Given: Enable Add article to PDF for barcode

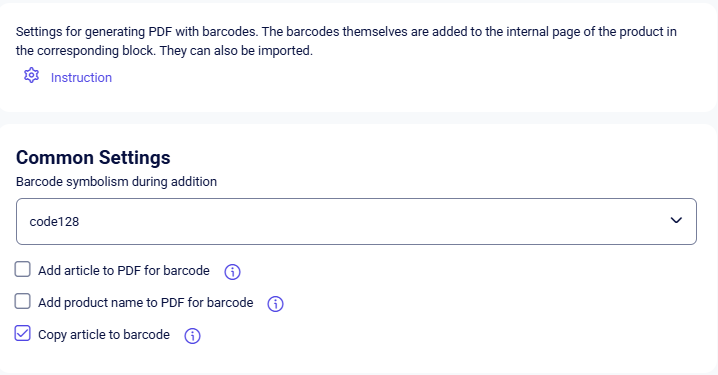Looking at the screenshot, I should click(22, 269).
